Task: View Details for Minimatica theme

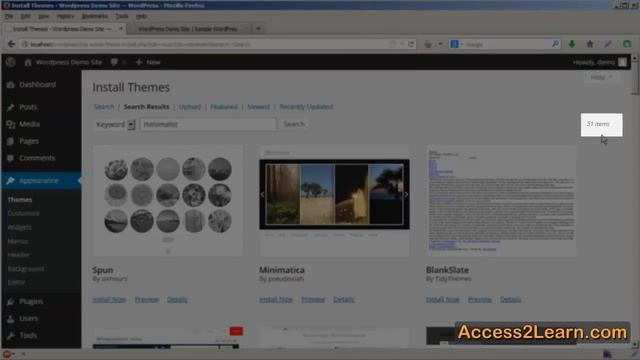Action: (x=344, y=300)
